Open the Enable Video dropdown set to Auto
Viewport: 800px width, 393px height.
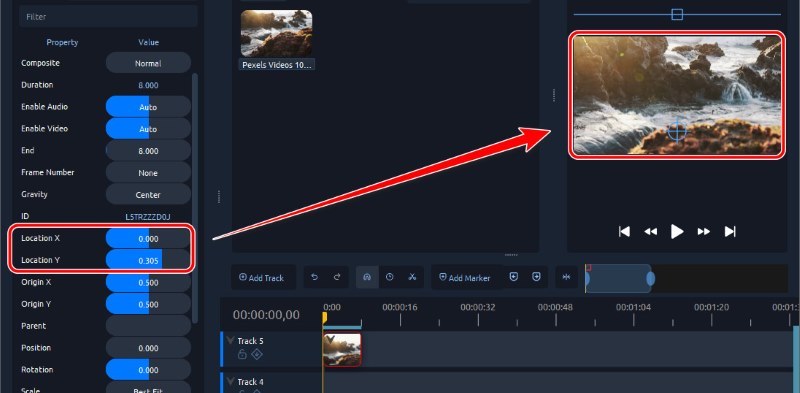click(x=148, y=129)
